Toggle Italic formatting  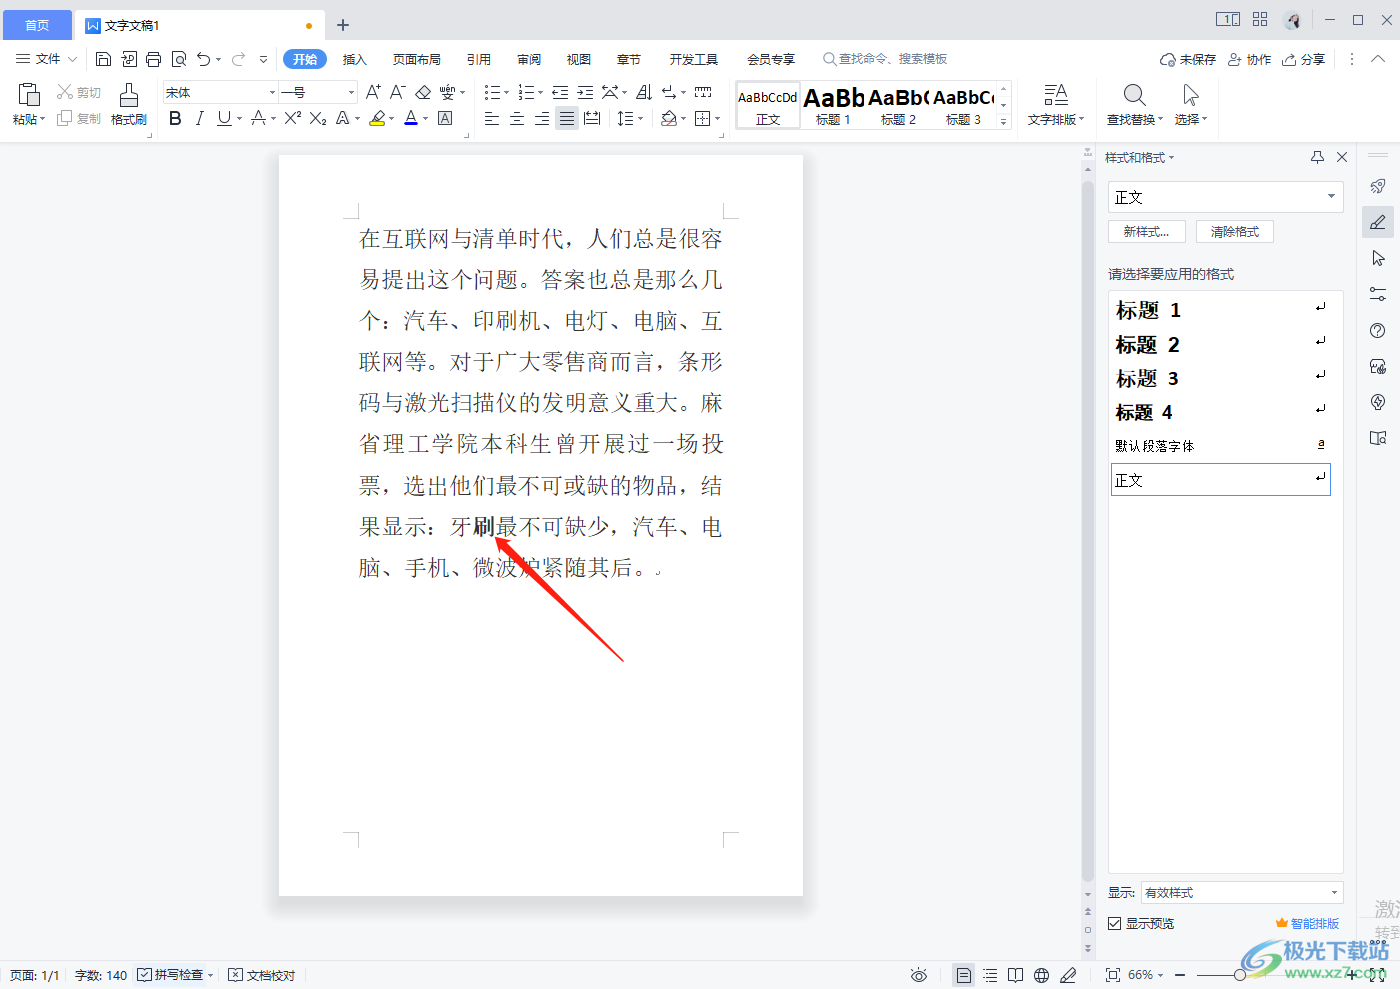(x=200, y=118)
